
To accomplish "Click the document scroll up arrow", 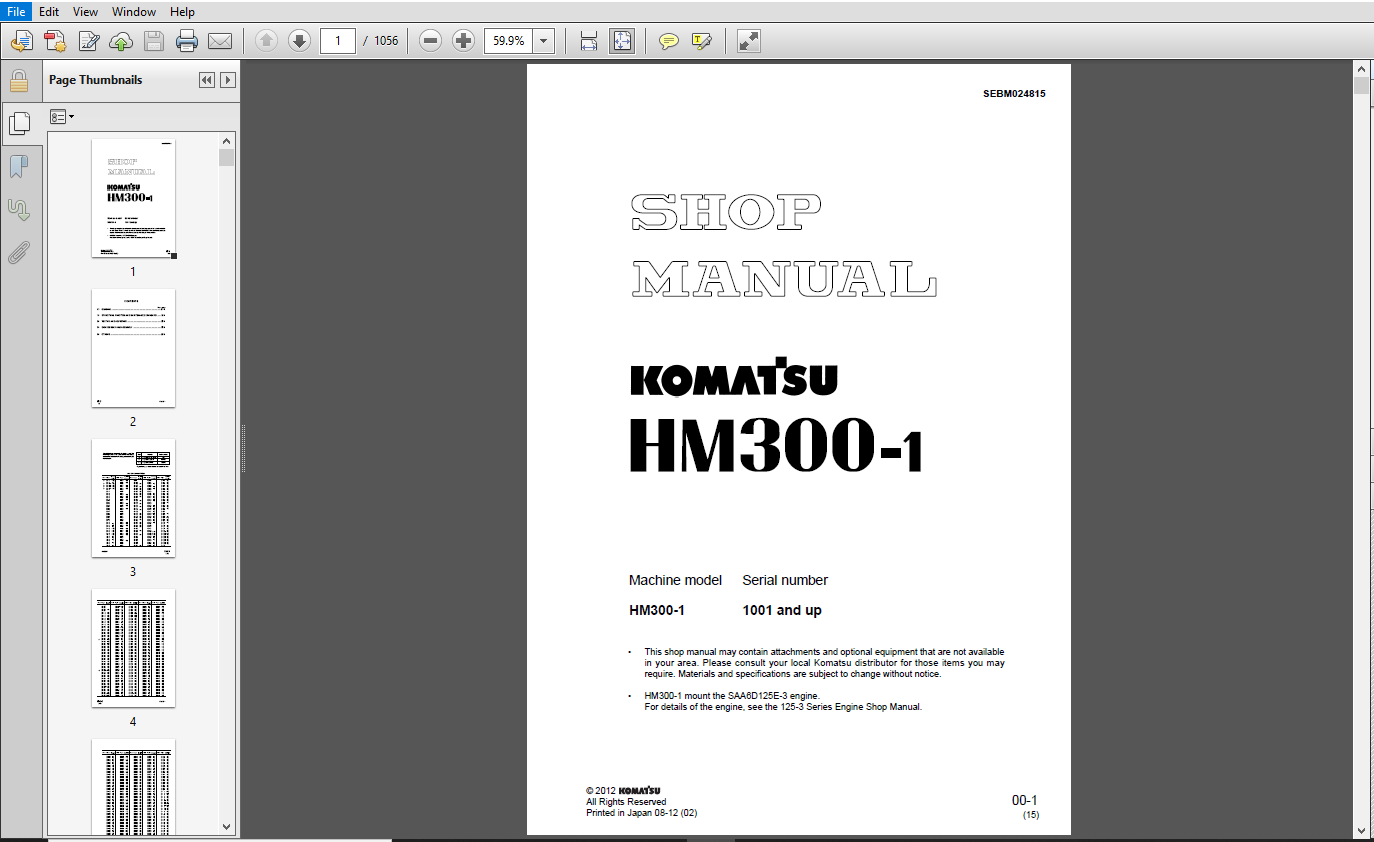I will [x=1361, y=68].
